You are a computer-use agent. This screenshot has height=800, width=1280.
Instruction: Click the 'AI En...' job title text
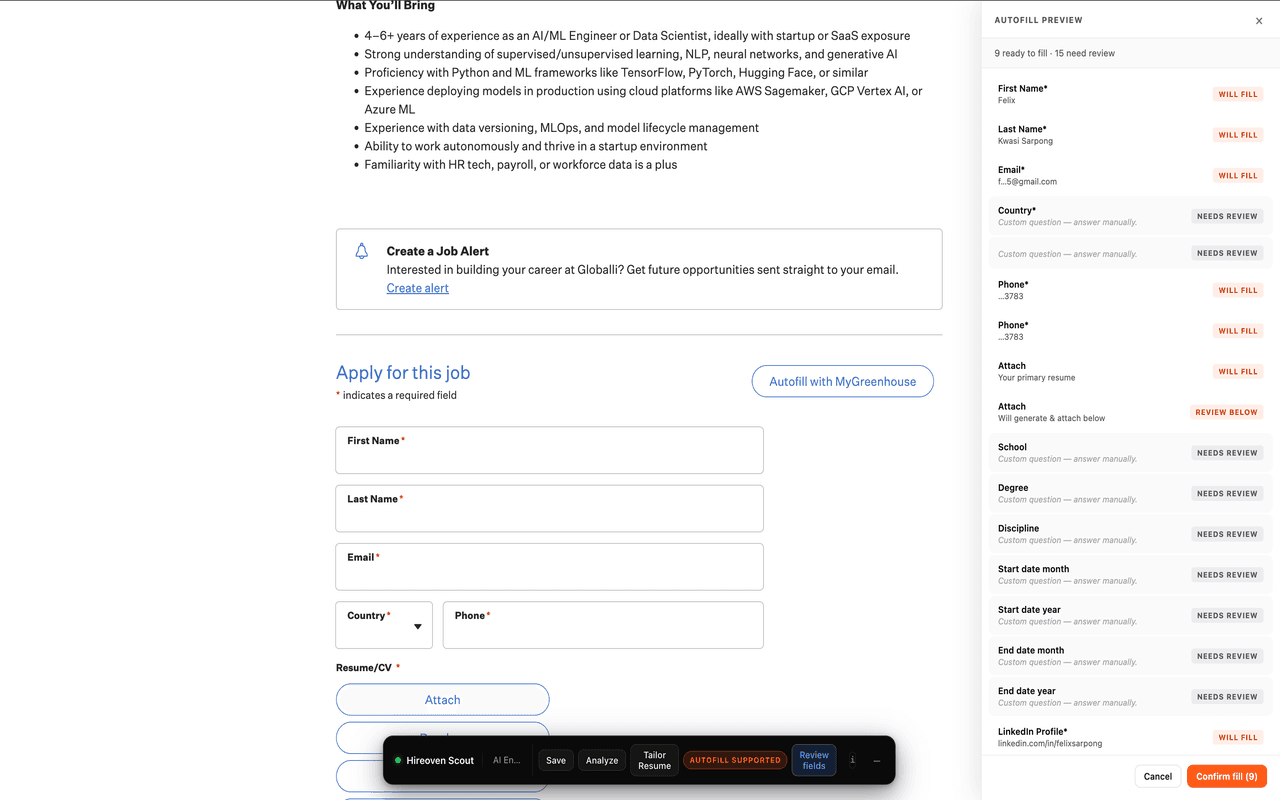pos(507,760)
